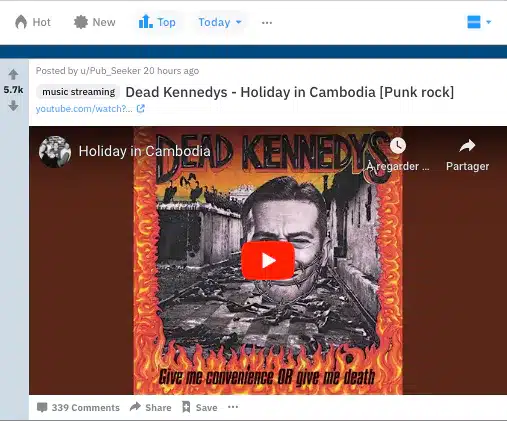Image resolution: width=507 pixels, height=421 pixels.
Task: Expand the Today time range dropdown
Action: [x=220, y=22]
